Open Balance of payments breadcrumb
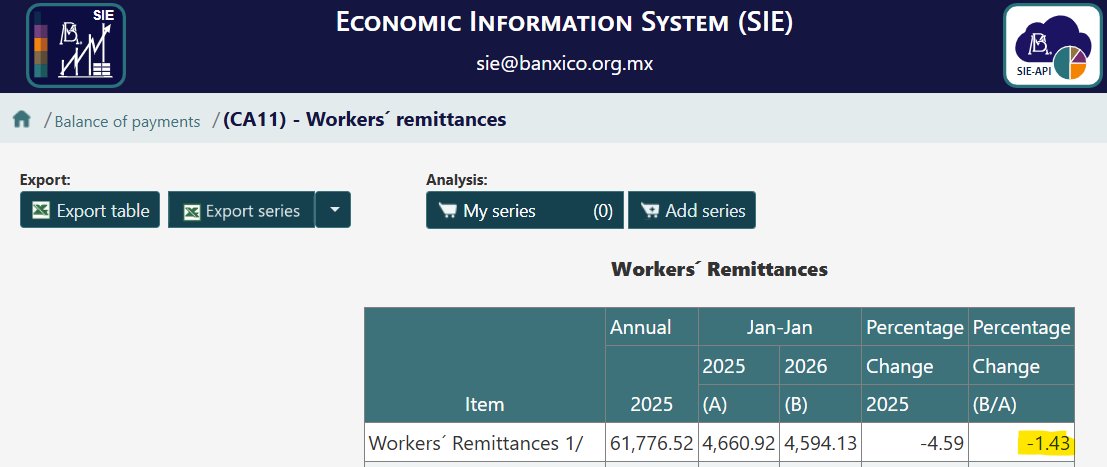The image size is (1107, 467). pos(127,122)
